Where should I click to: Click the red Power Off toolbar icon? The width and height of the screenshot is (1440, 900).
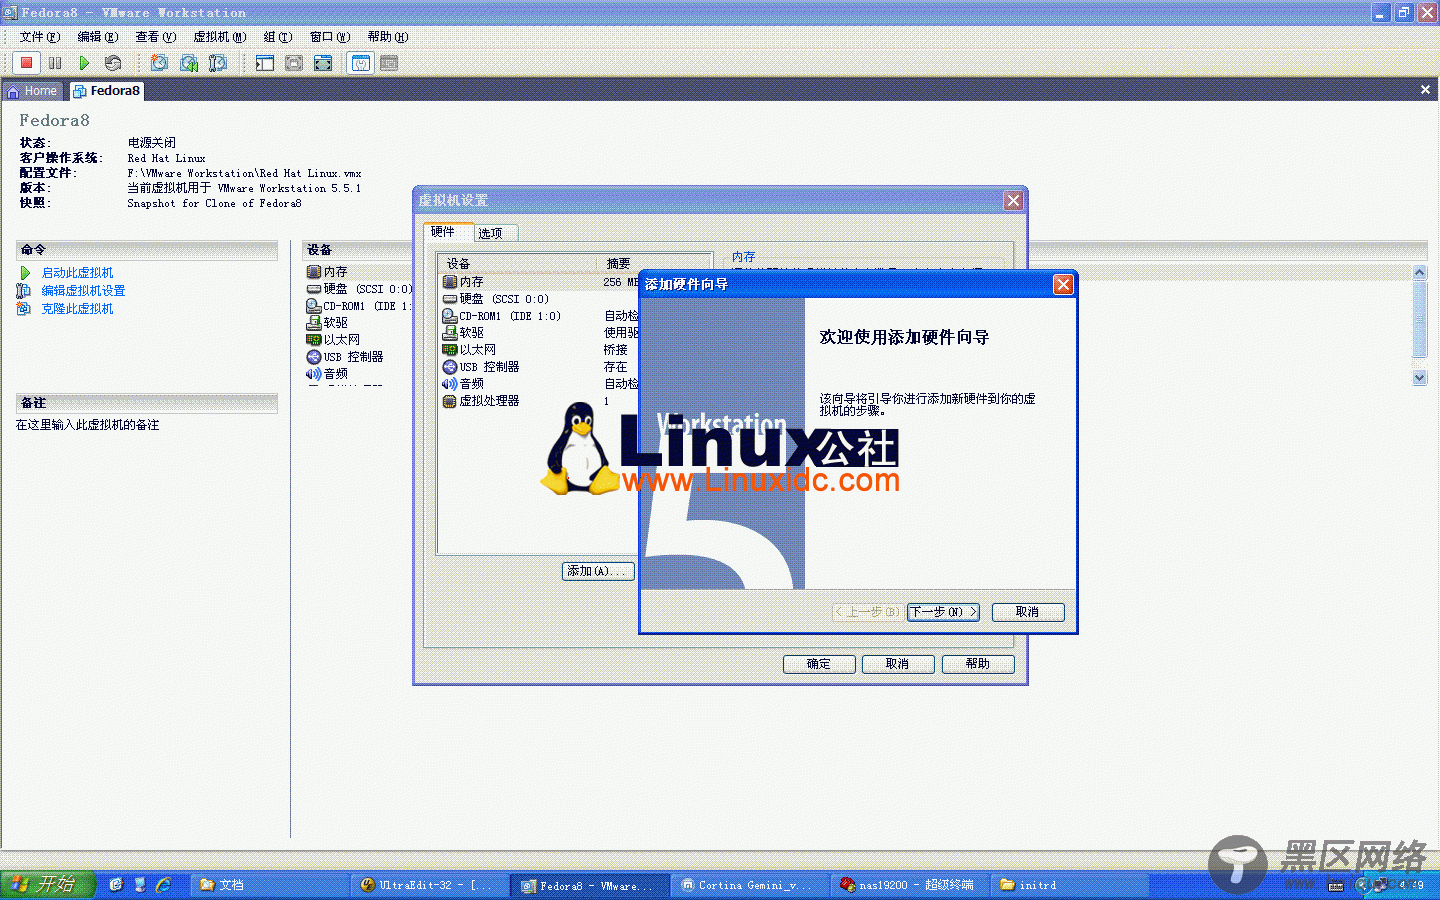[27, 63]
